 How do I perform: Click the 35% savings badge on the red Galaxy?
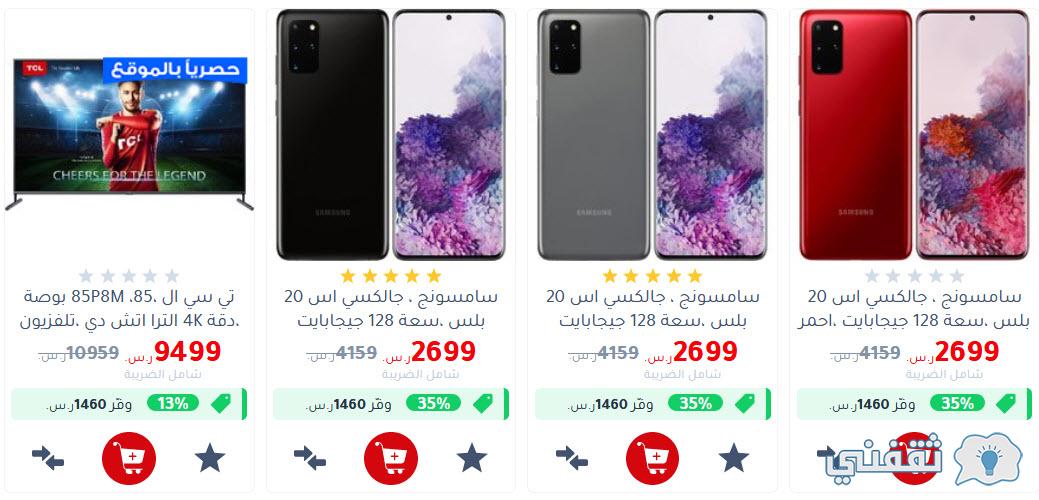[x=957, y=403]
